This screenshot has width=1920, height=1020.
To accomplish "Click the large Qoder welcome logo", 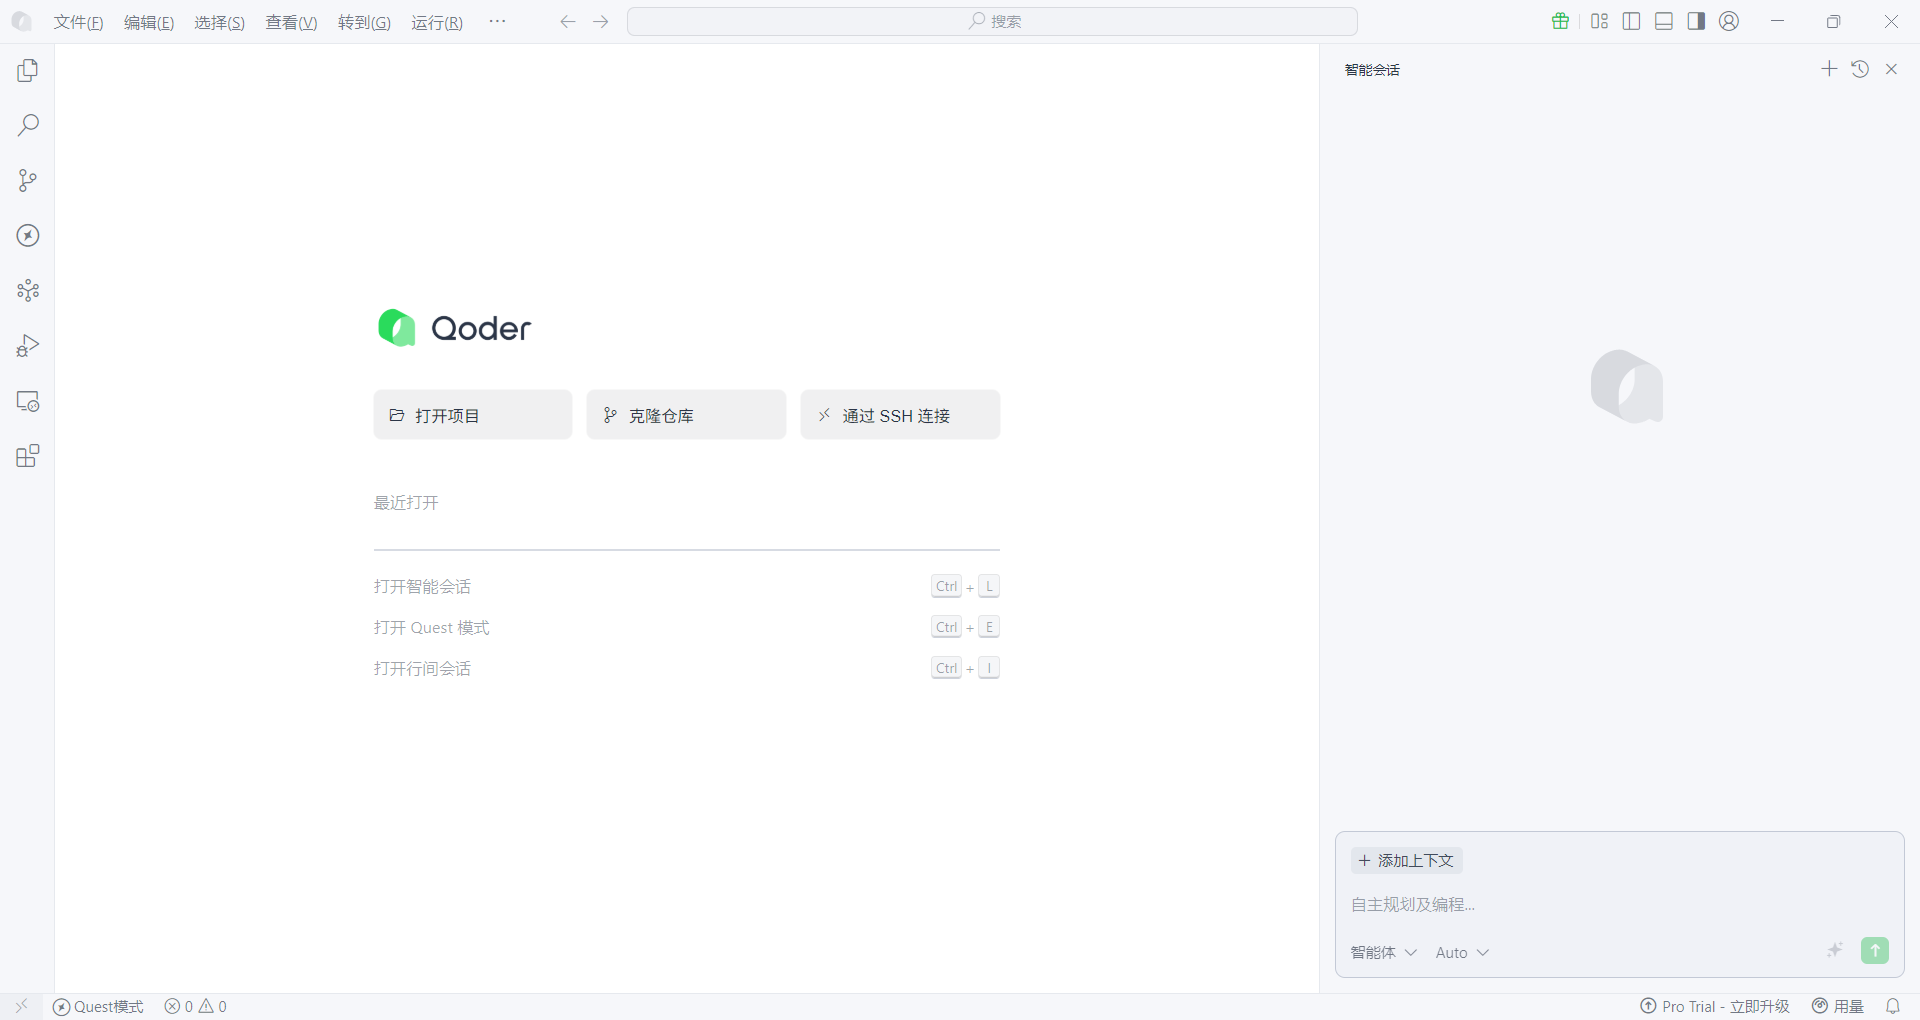I will tap(455, 328).
